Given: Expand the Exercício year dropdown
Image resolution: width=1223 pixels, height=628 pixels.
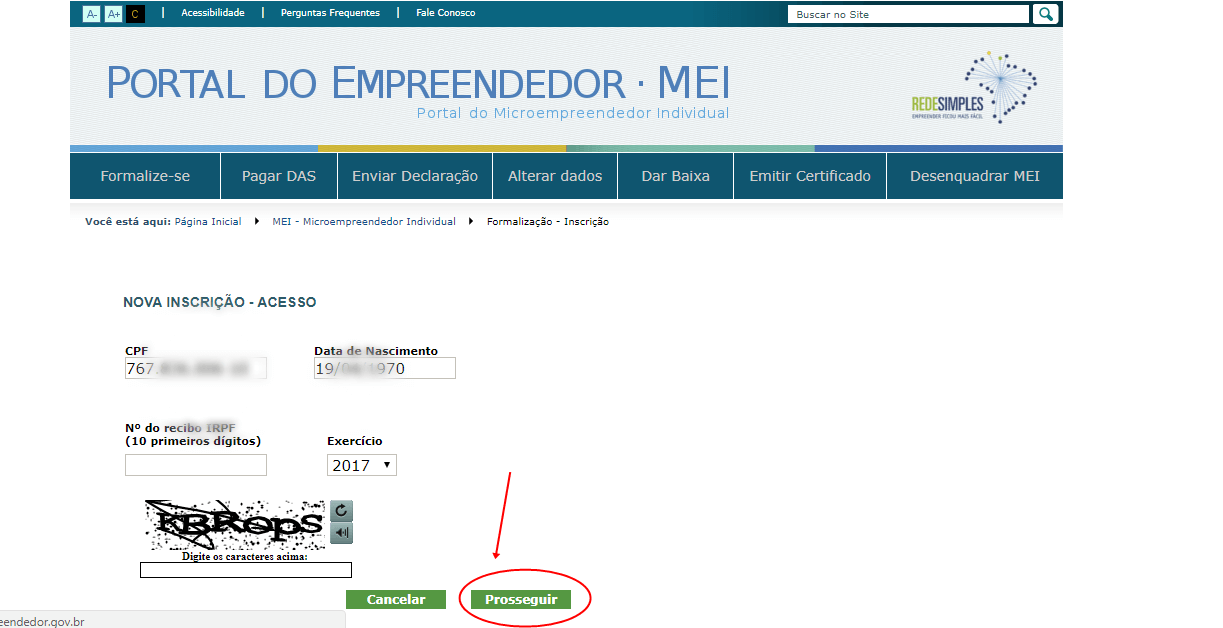Looking at the screenshot, I should click(362, 465).
